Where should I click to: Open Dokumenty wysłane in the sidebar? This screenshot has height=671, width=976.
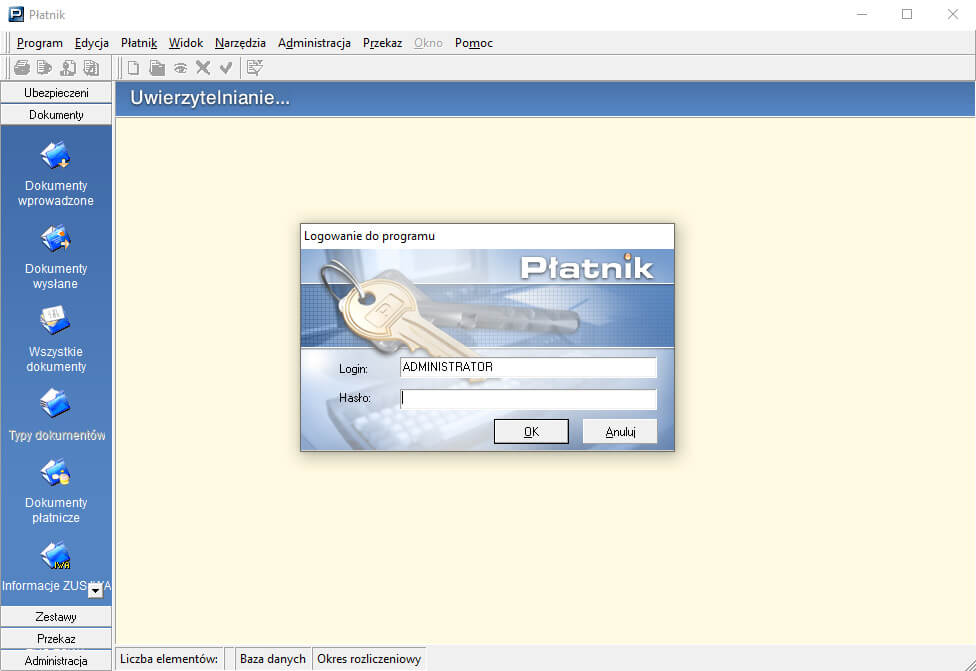(x=56, y=258)
